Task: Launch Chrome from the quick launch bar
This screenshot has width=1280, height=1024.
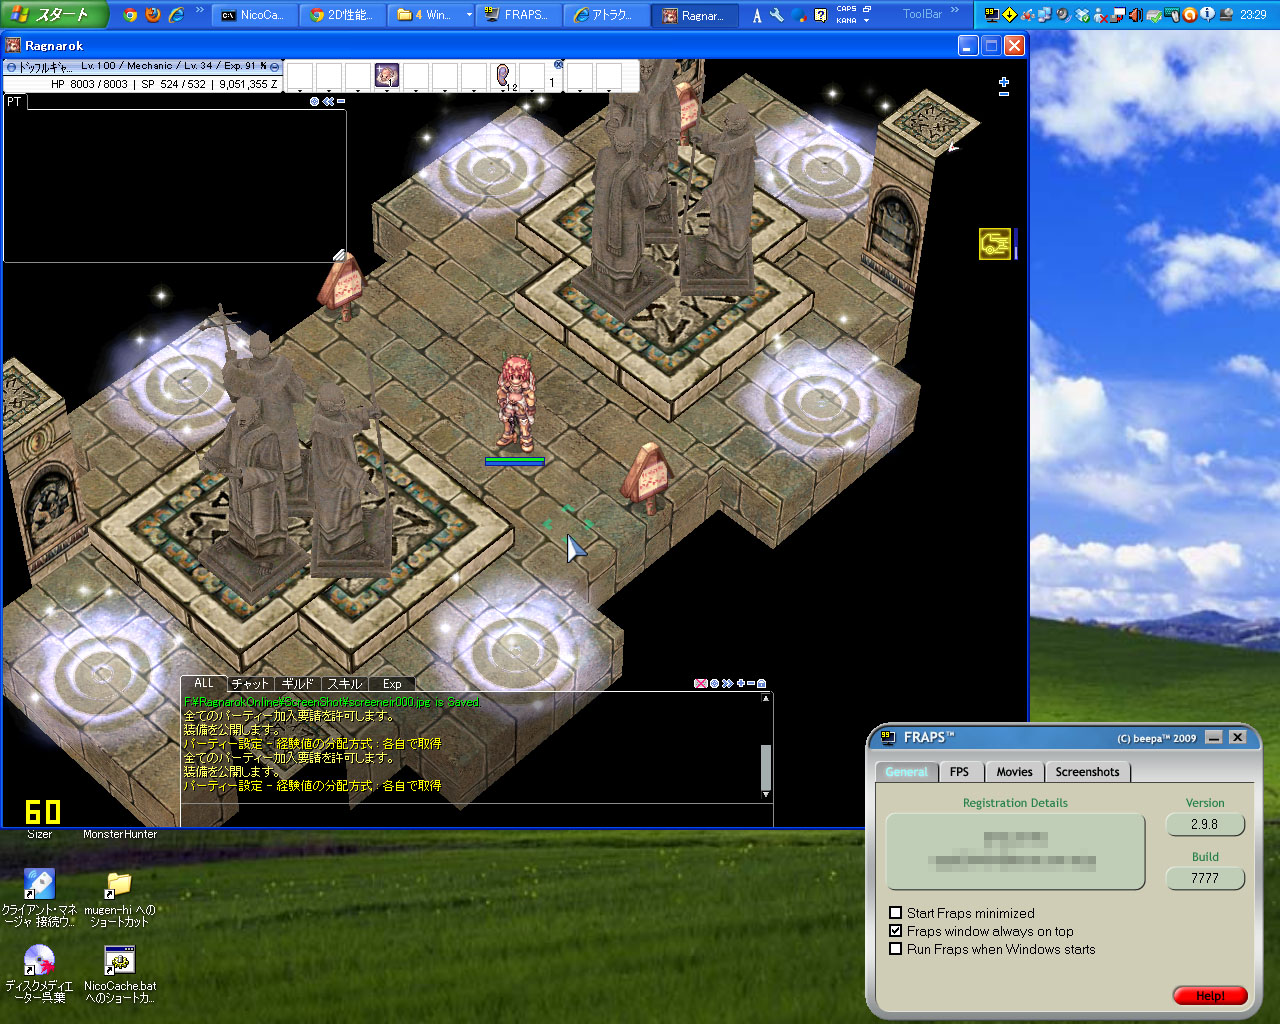Action: 130,15
